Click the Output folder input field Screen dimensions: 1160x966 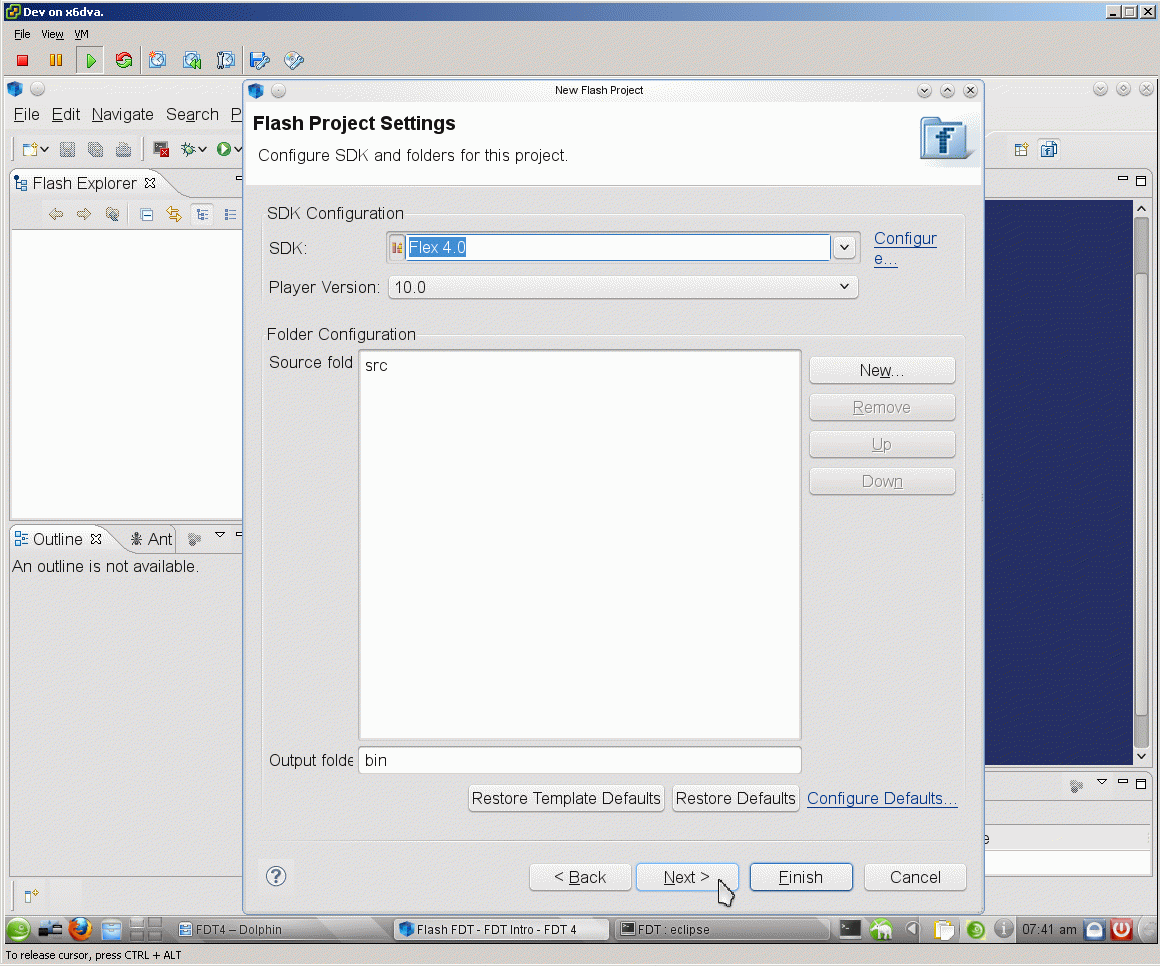point(579,760)
